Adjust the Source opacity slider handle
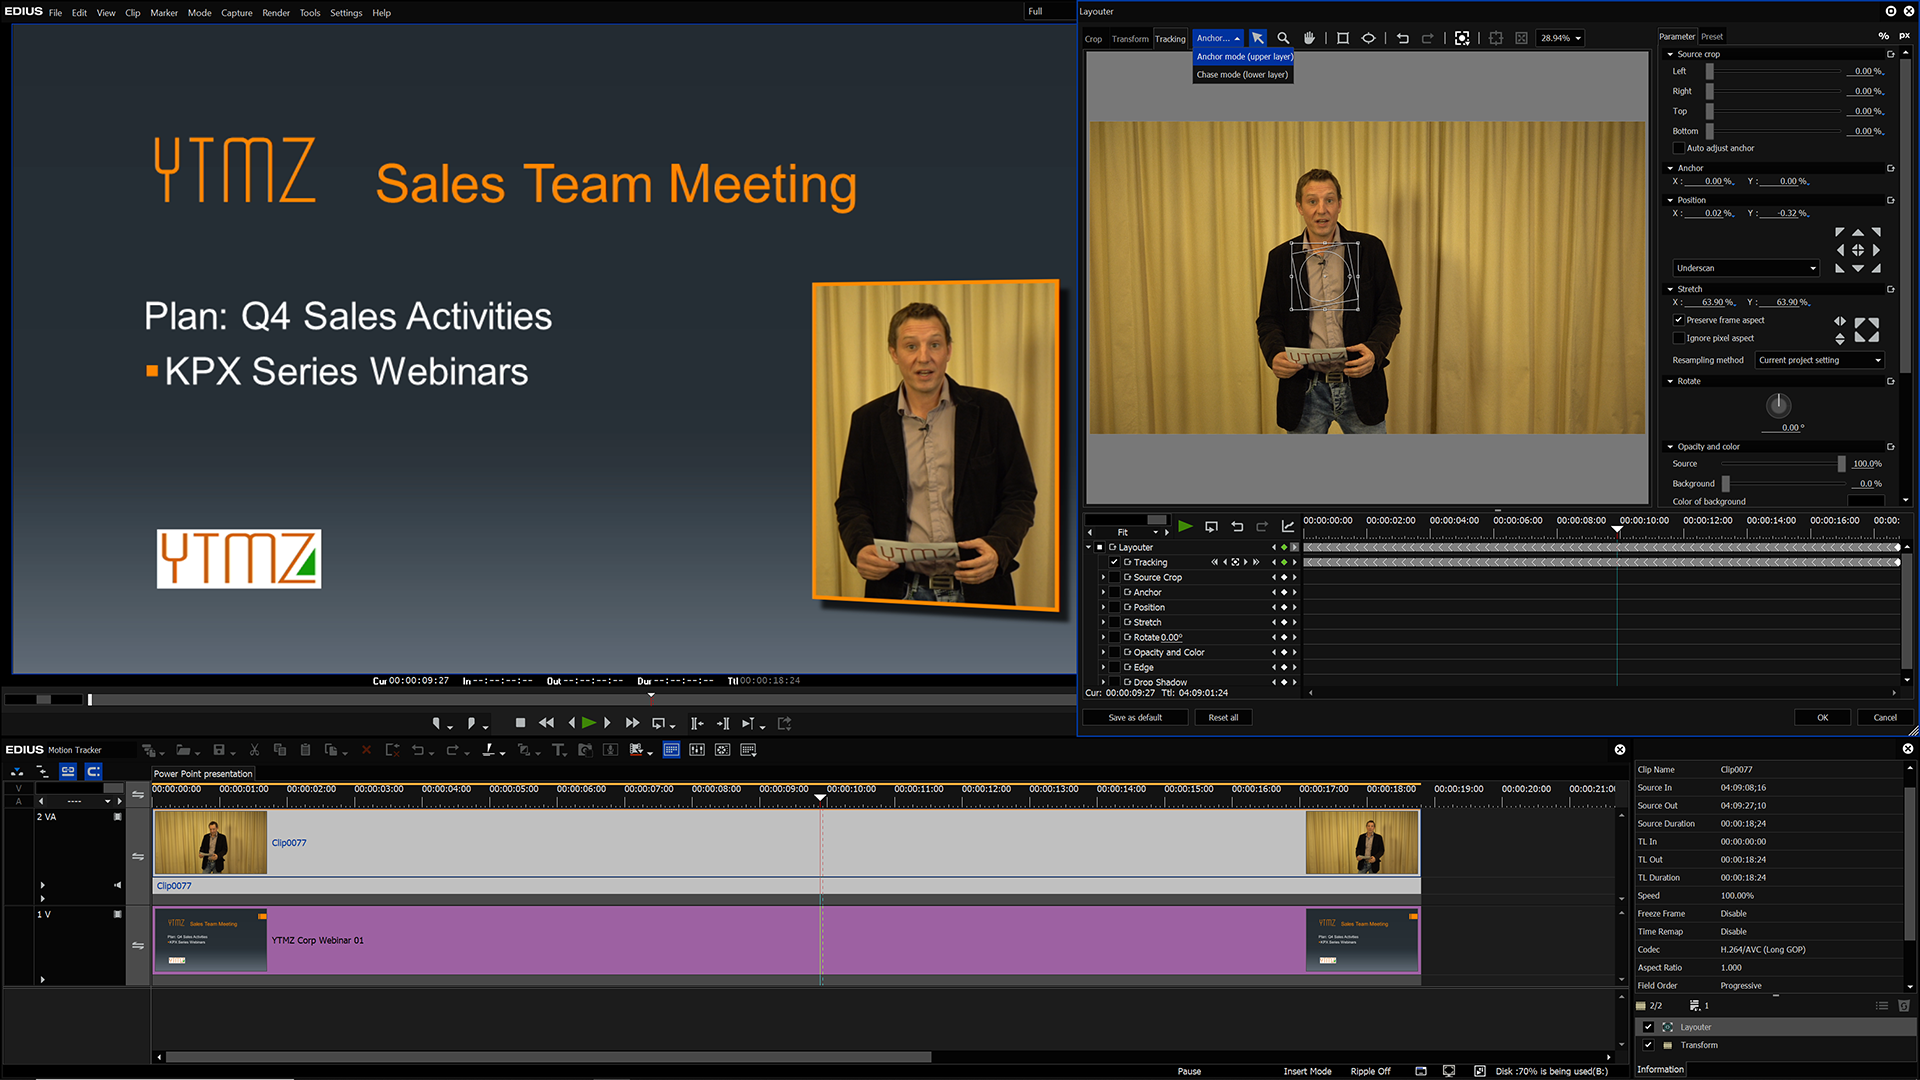Image resolution: width=1920 pixels, height=1080 pixels. click(1841, 464)
